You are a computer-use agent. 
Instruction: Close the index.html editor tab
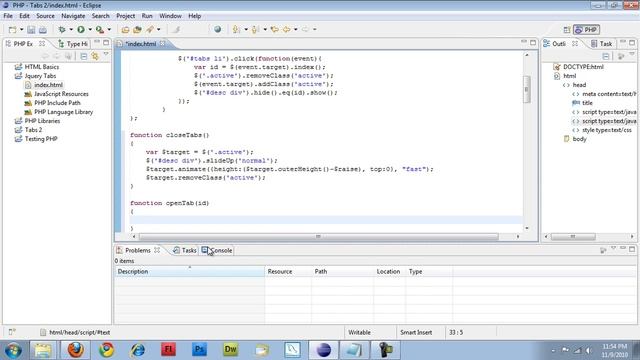point(162,43)
